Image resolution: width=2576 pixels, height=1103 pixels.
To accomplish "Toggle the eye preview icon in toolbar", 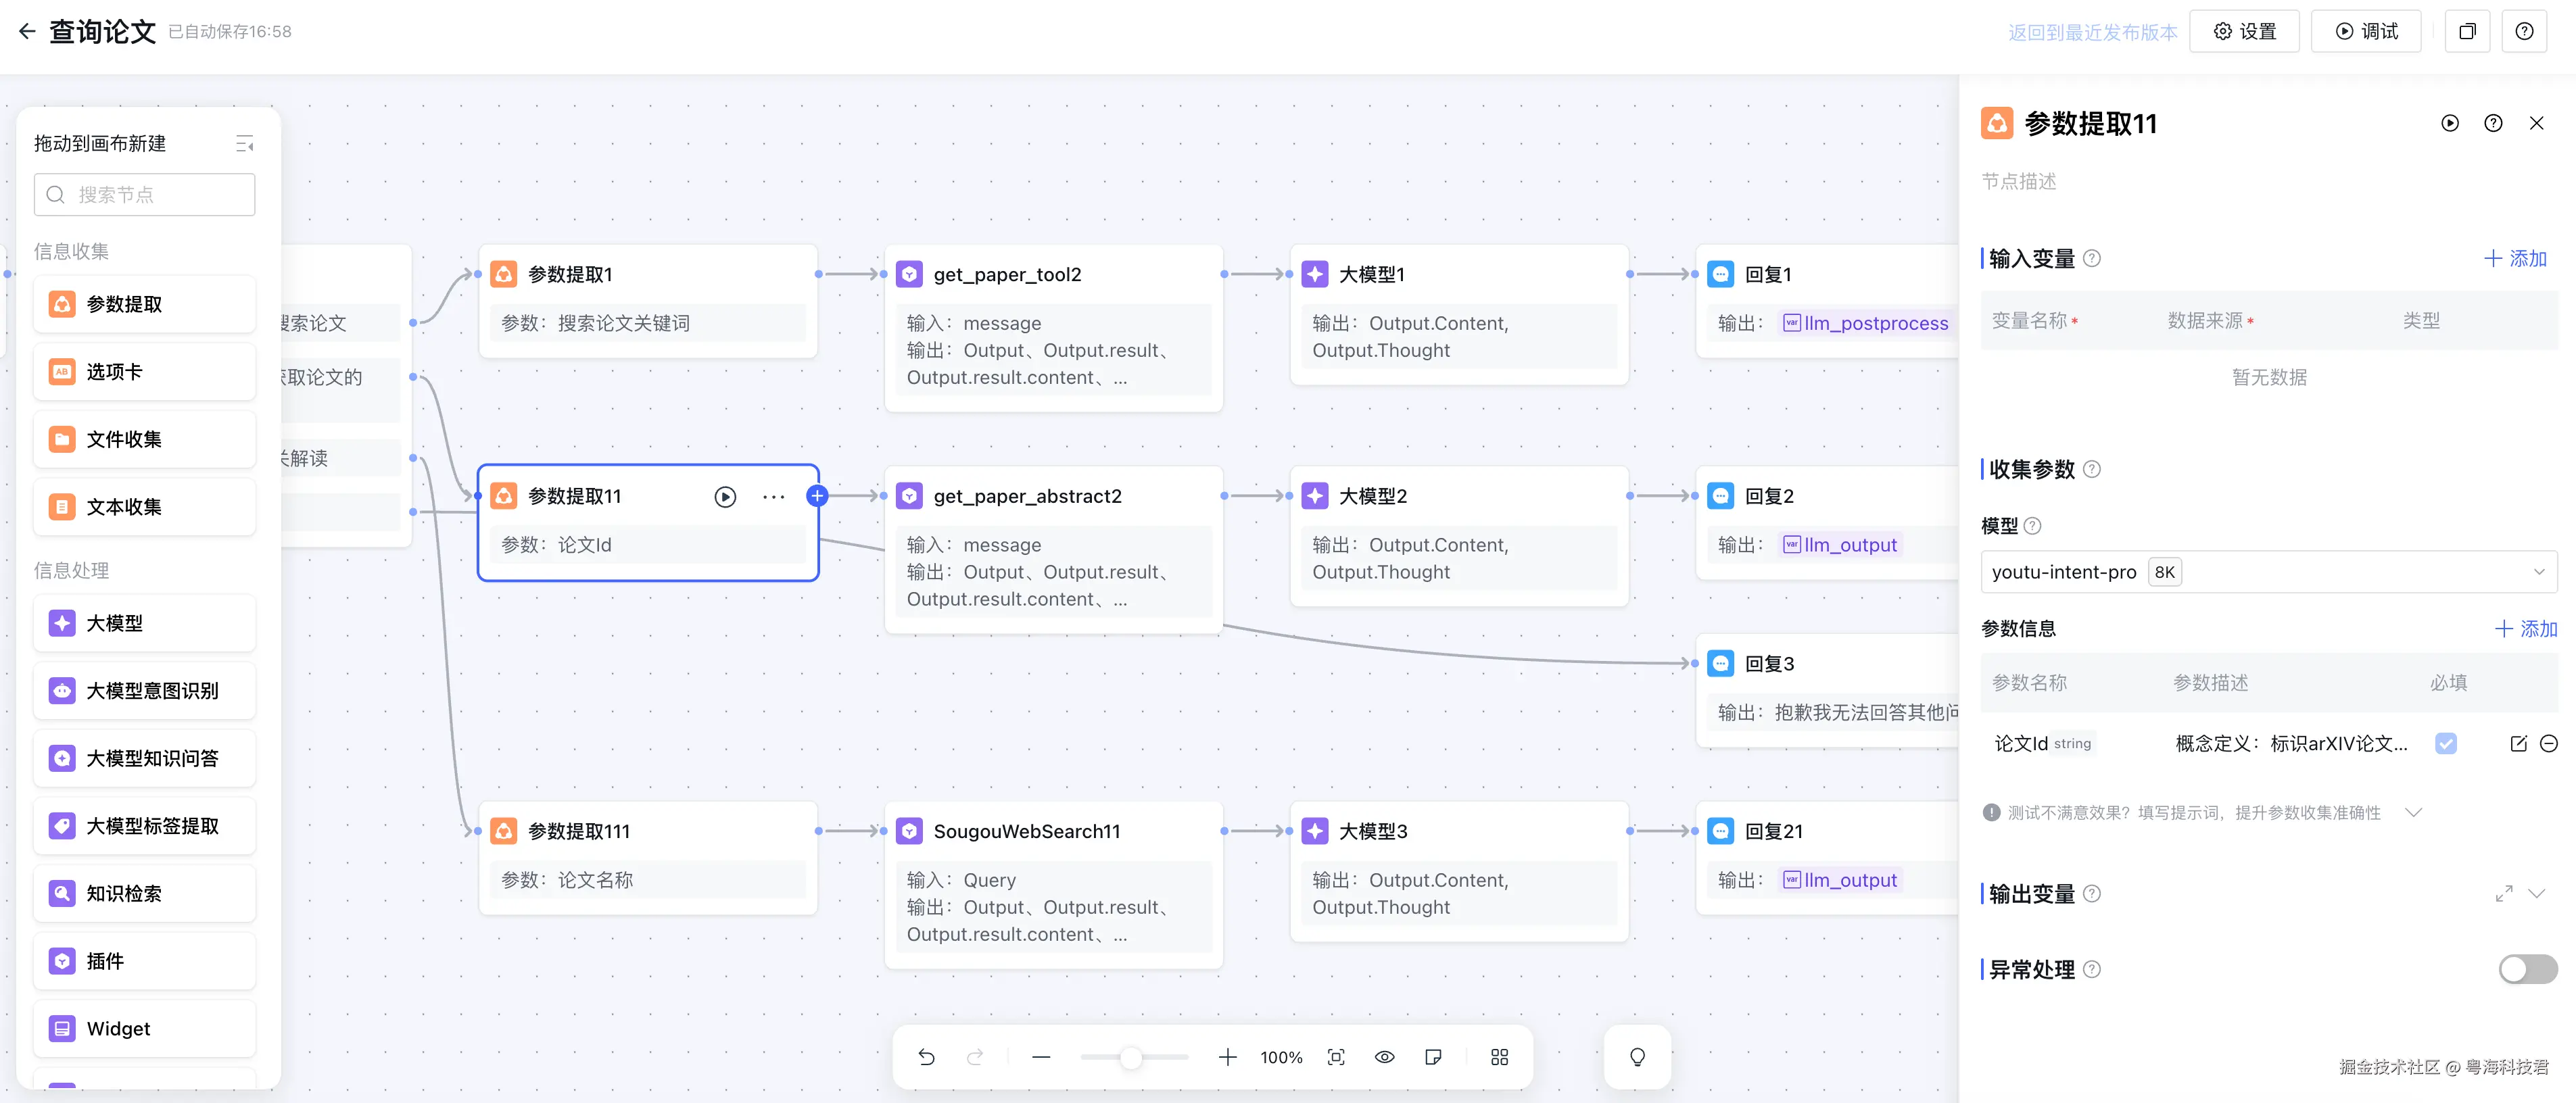I will (x=1384, y=1057).
